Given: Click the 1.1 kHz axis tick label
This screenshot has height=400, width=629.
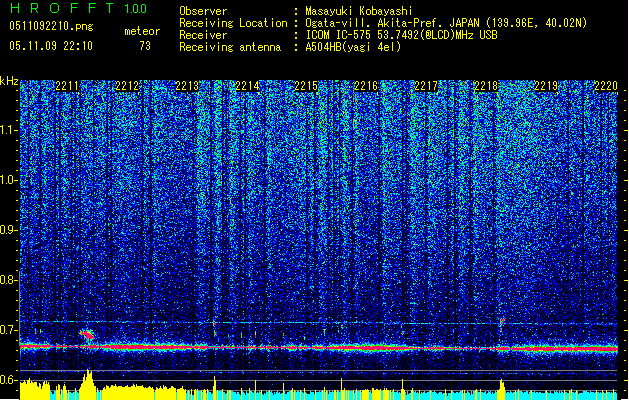Looking at the screenshot, I should click(8, 130).
